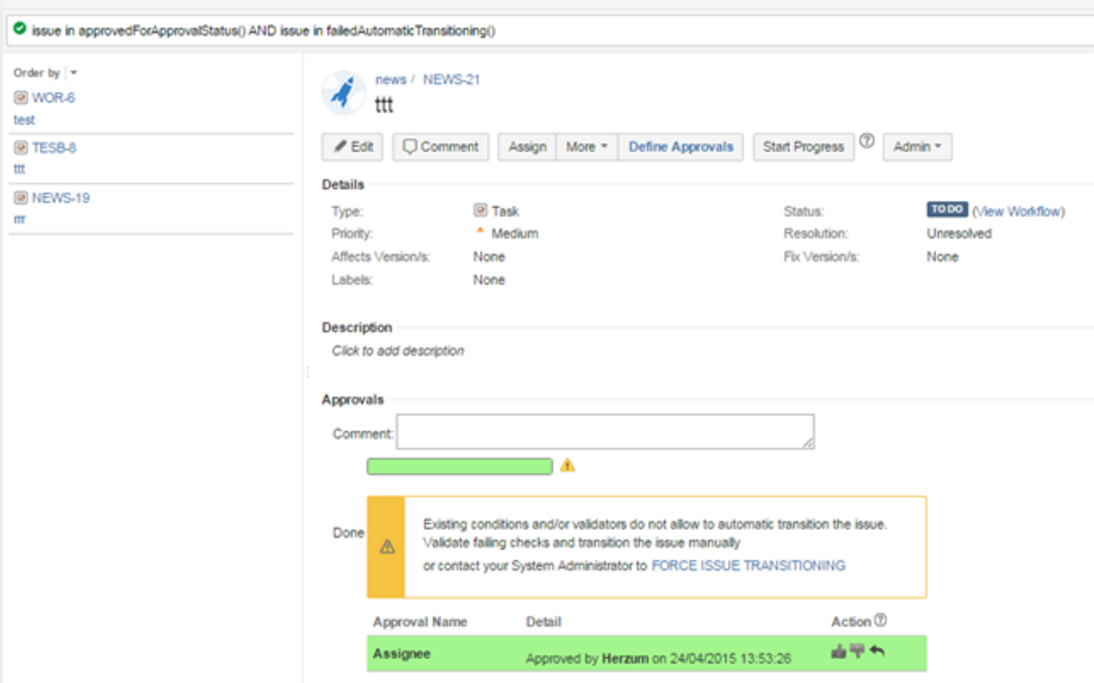1094x683 pixels.
Task: Click the task type icon of WOR-6
Action: tap(20, 98)
